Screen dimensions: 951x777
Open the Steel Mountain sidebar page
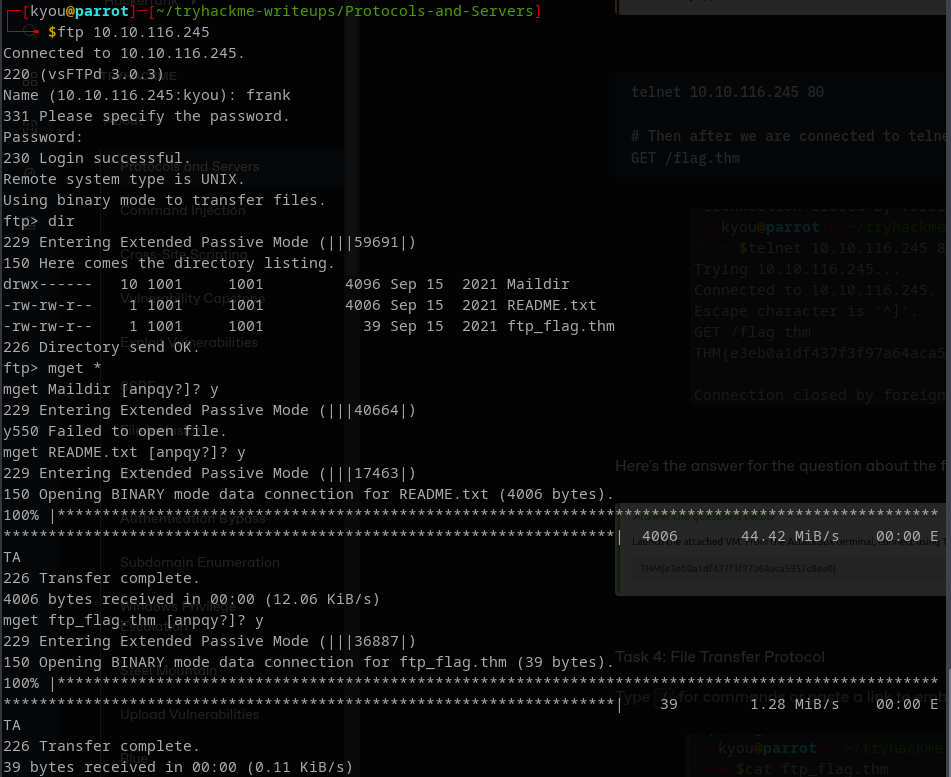click(160, 672)
